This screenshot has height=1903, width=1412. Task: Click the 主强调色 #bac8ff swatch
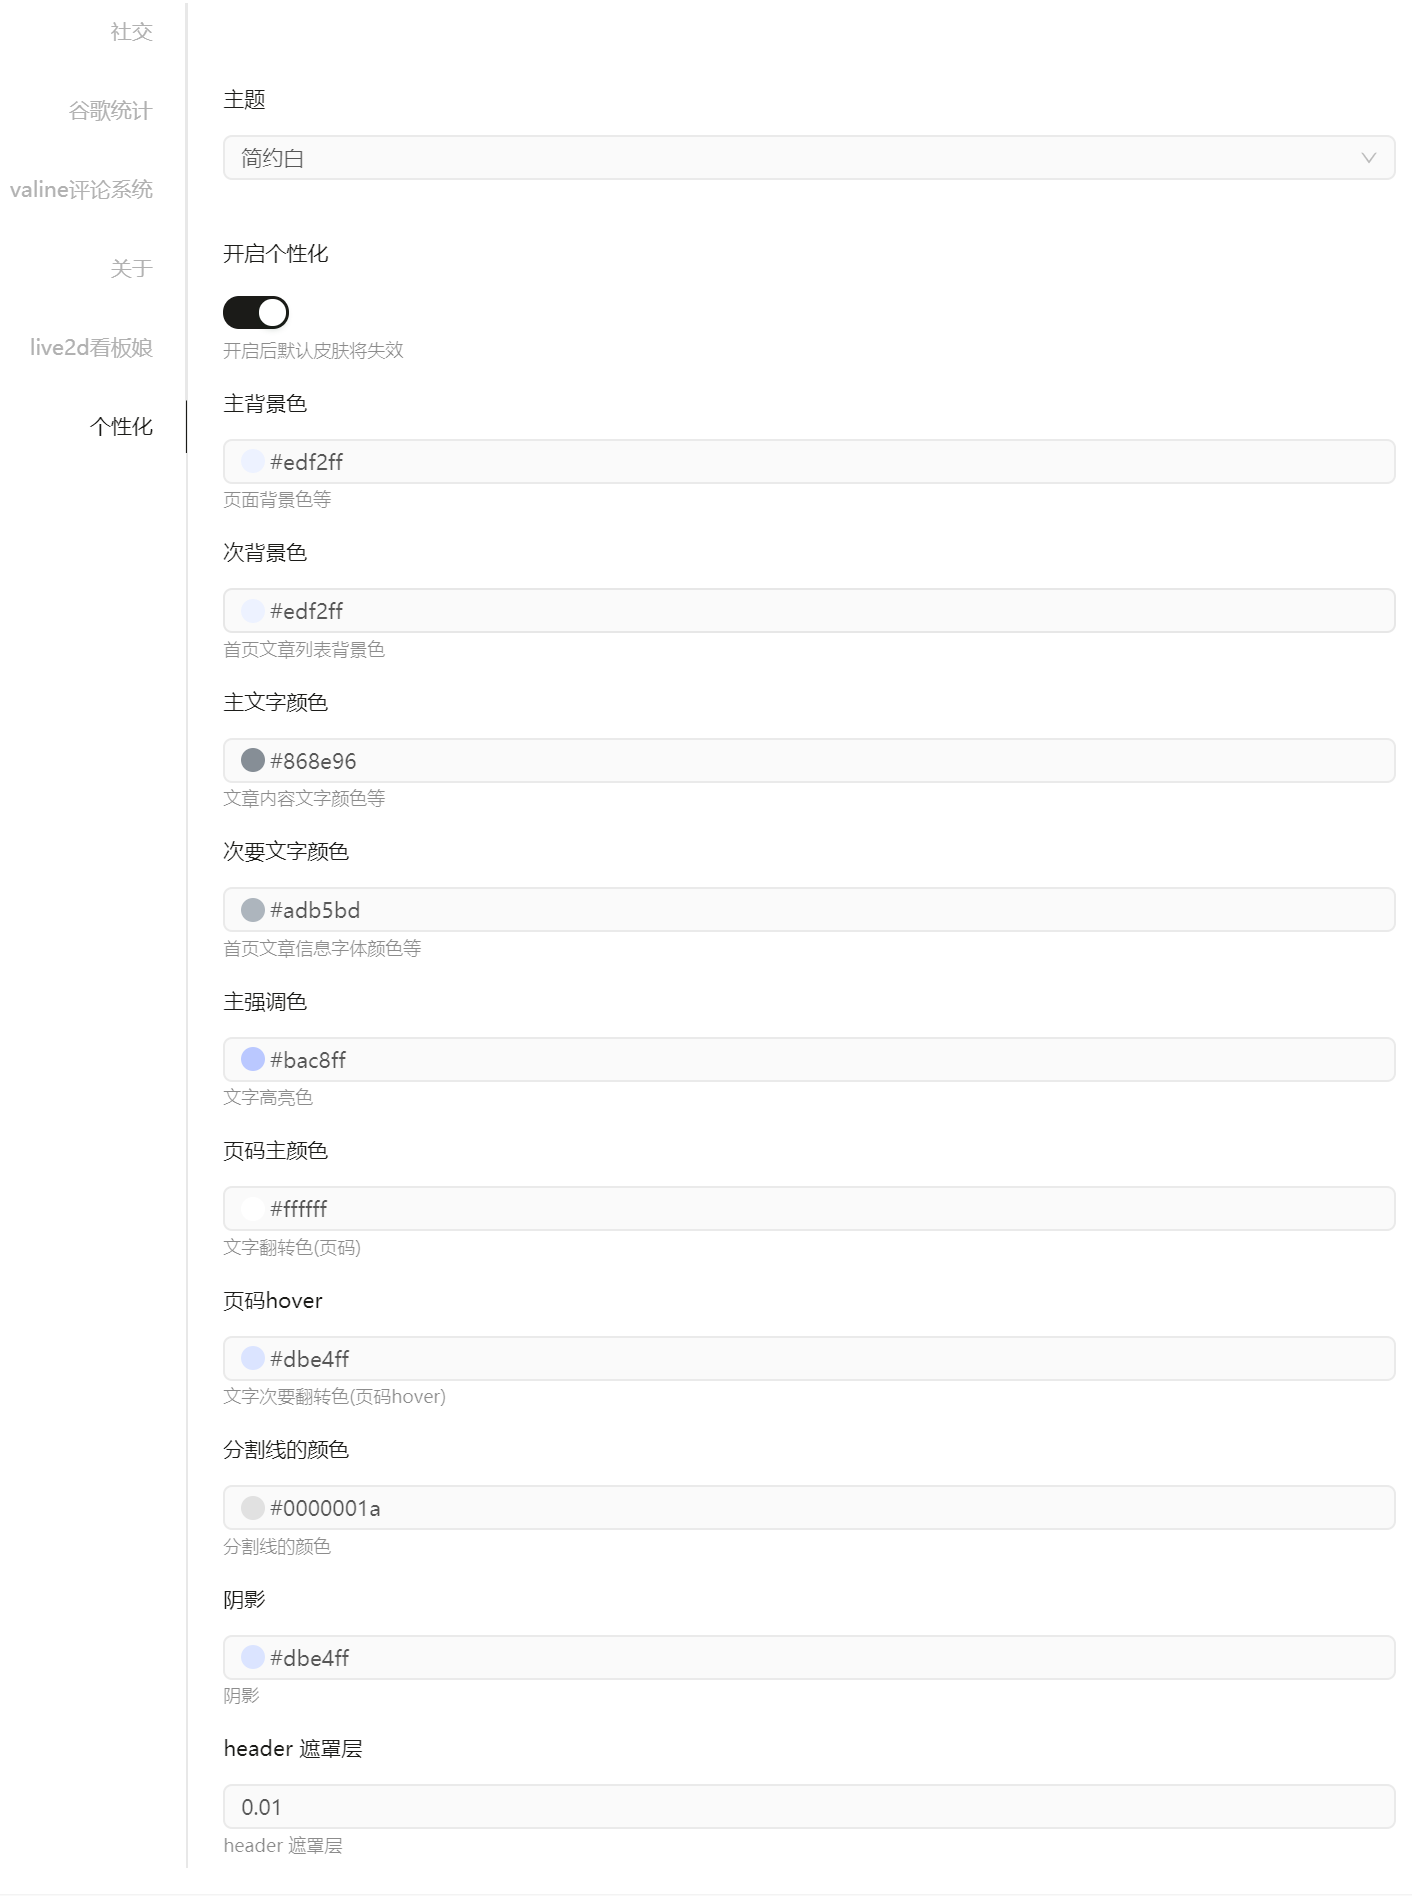point(253,1059)
